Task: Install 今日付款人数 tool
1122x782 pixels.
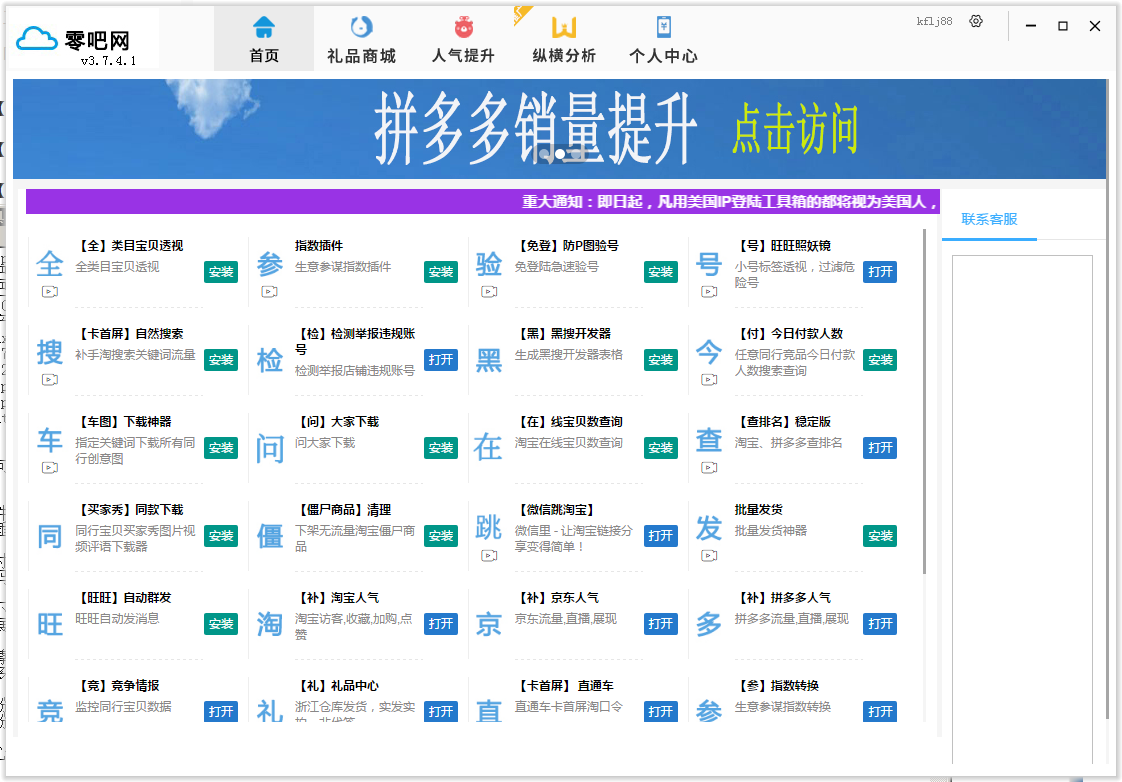Action: 880,360
